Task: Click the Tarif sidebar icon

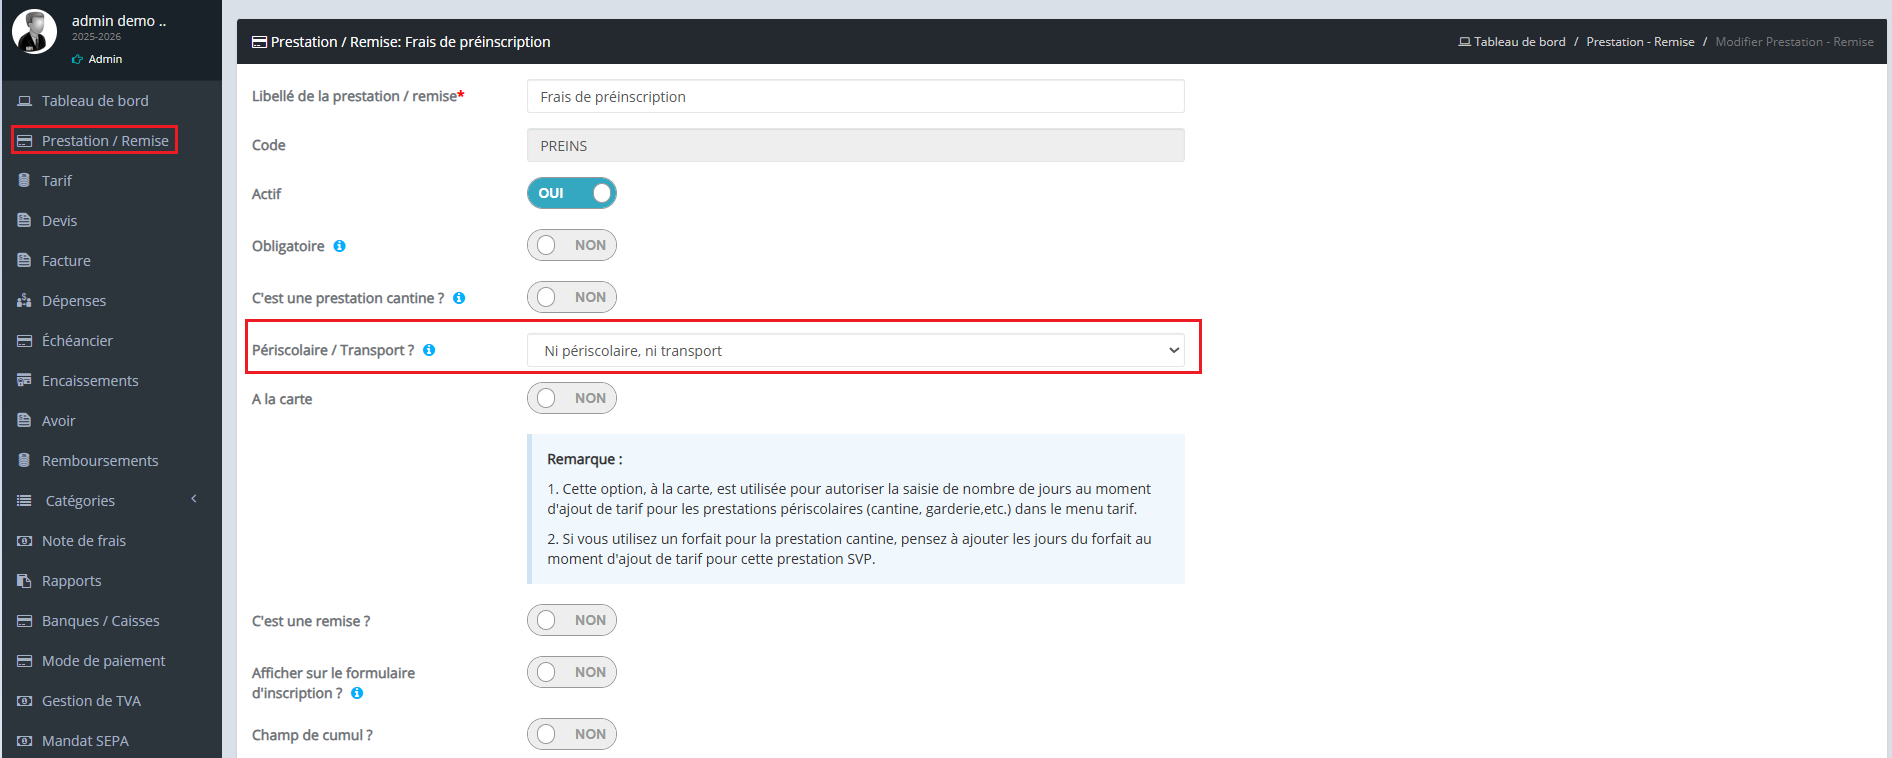Action: tap(24, 181)
